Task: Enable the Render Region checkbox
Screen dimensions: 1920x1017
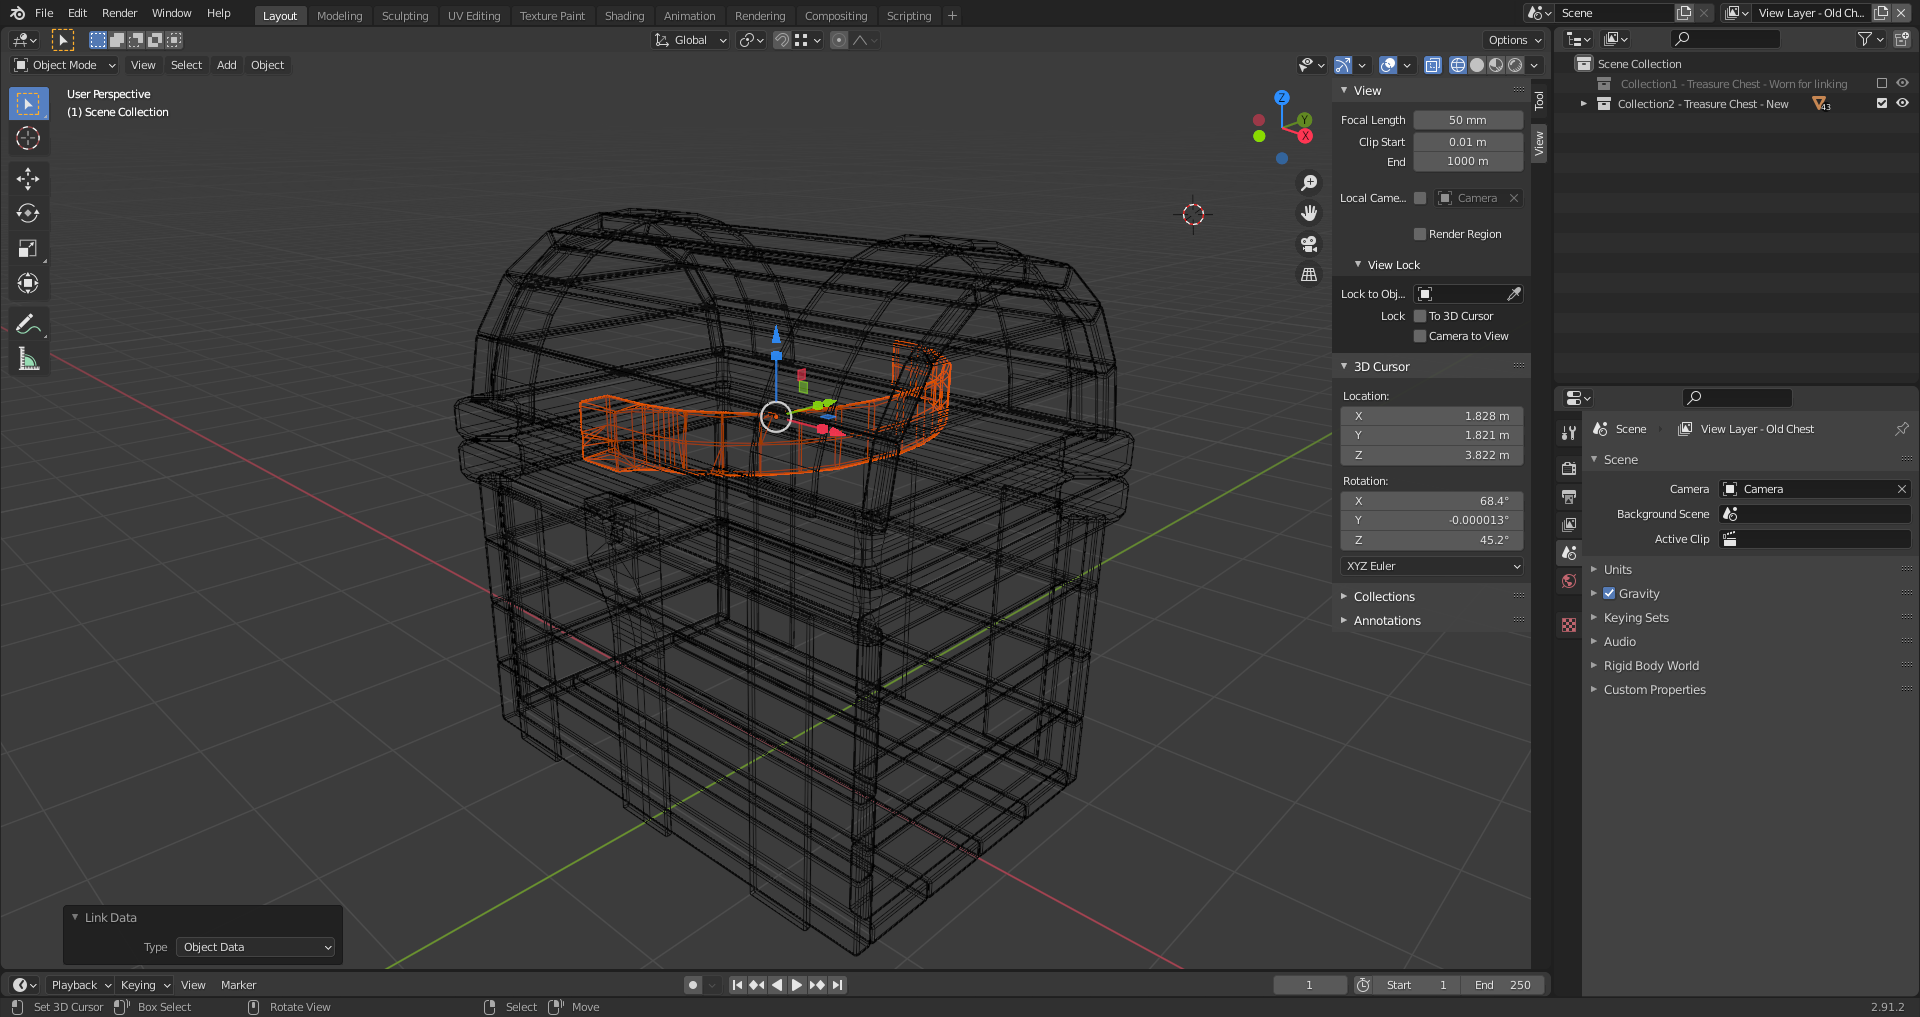Action: coord(1419,234)
